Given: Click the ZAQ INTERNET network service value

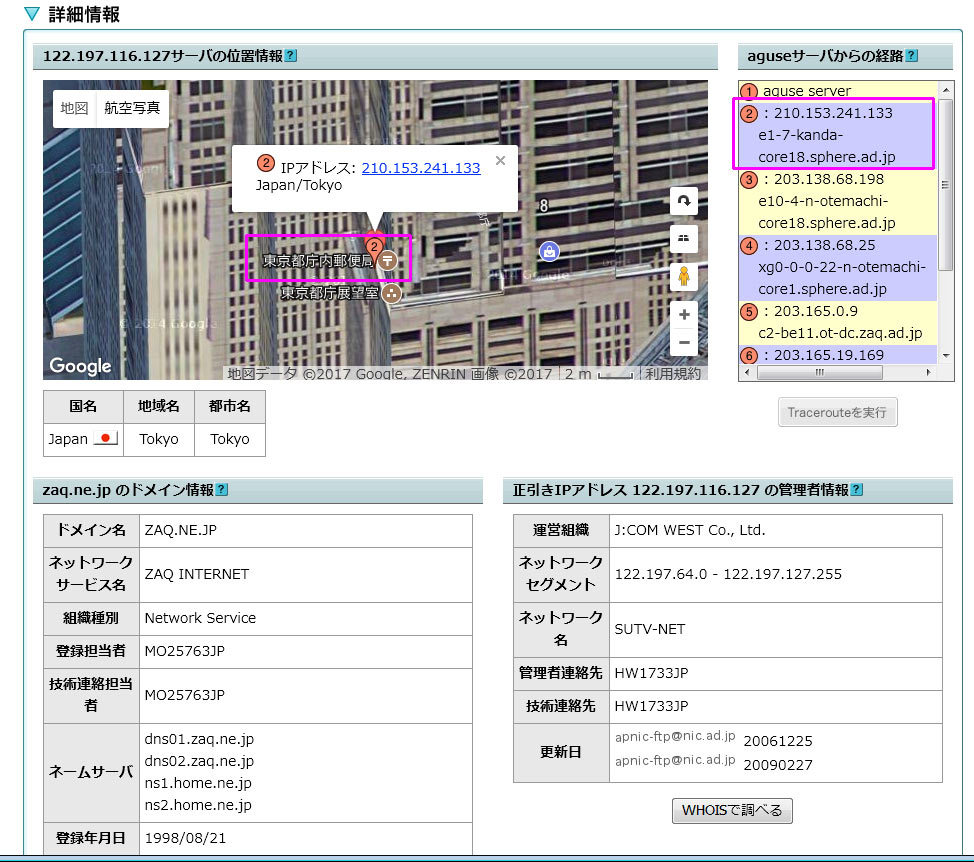Looking at the screenshot, I should click(x=197, y=574).
